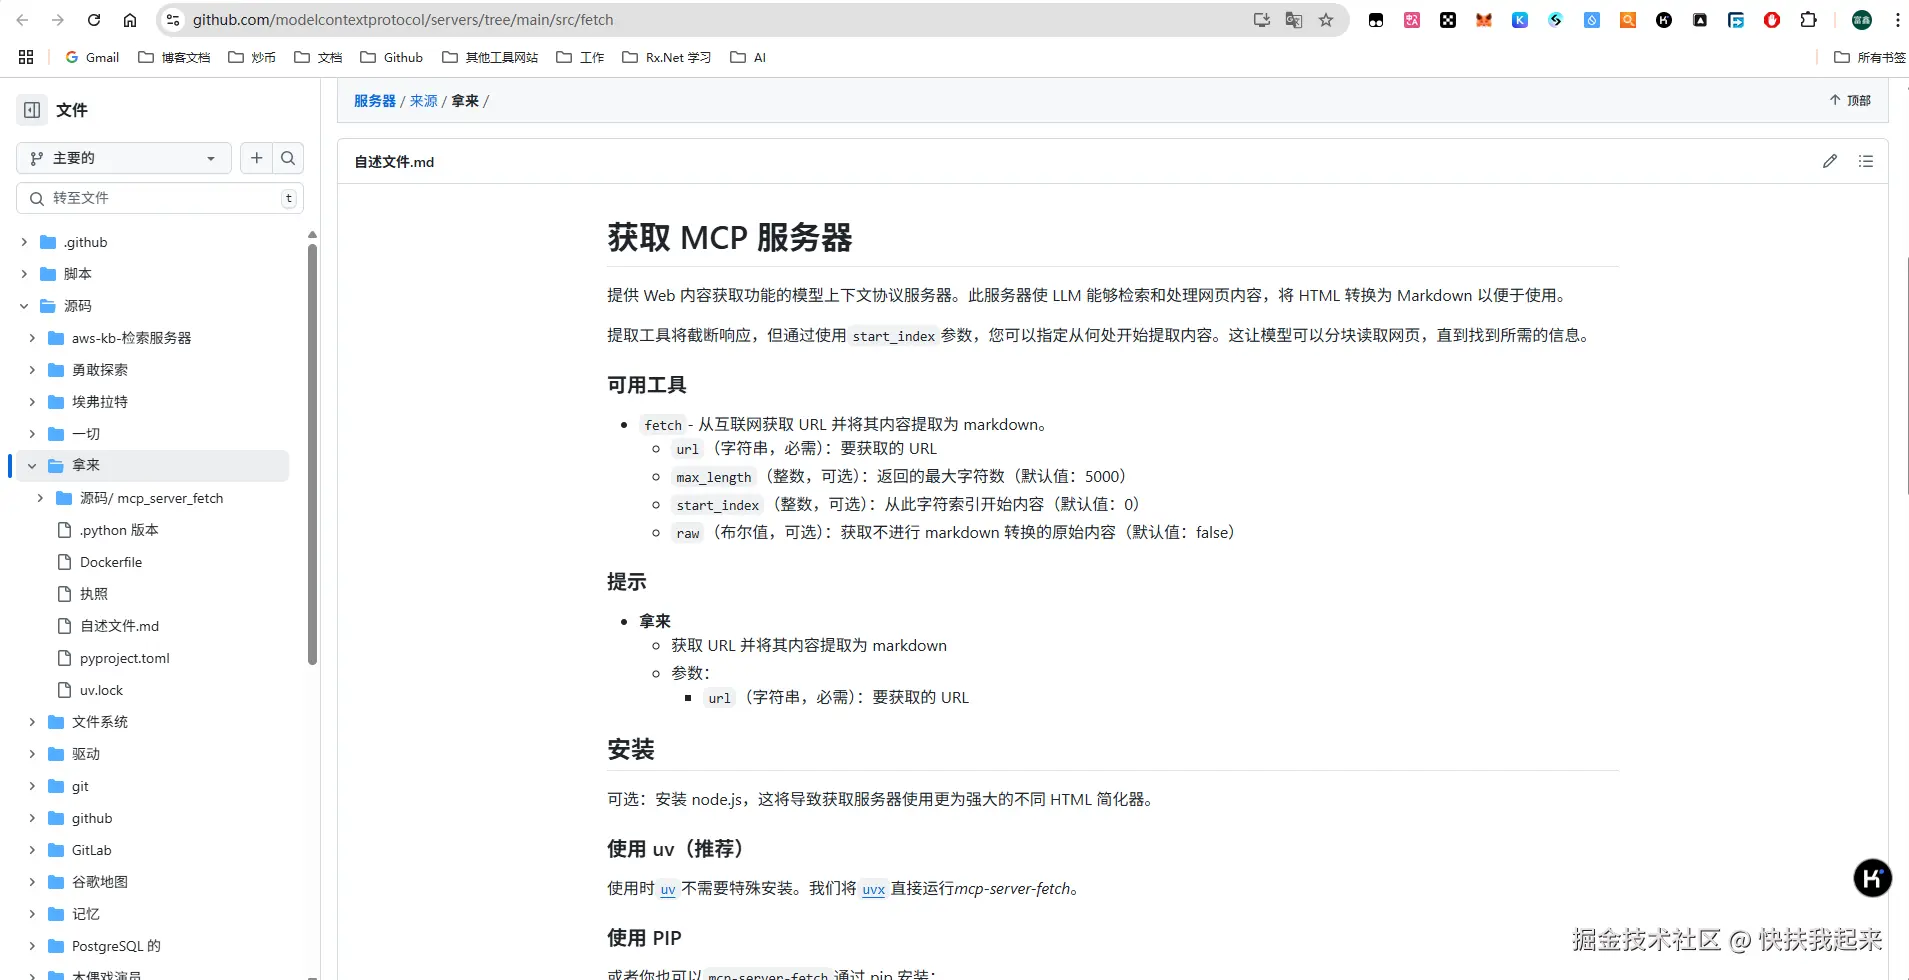Image resolution: width=1909 pixels, height=980 pixels.
Task: Open the pyproject.toml file in tree
Action: 125,658
